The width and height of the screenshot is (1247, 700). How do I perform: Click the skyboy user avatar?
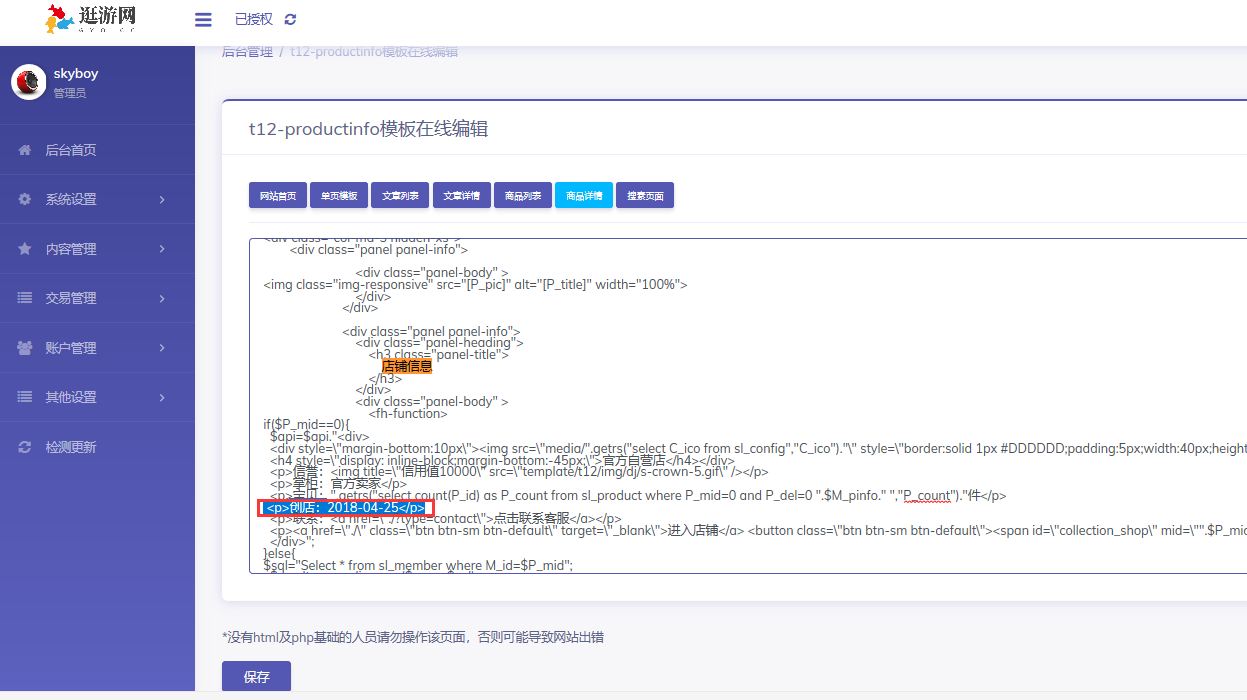point(29,82)
